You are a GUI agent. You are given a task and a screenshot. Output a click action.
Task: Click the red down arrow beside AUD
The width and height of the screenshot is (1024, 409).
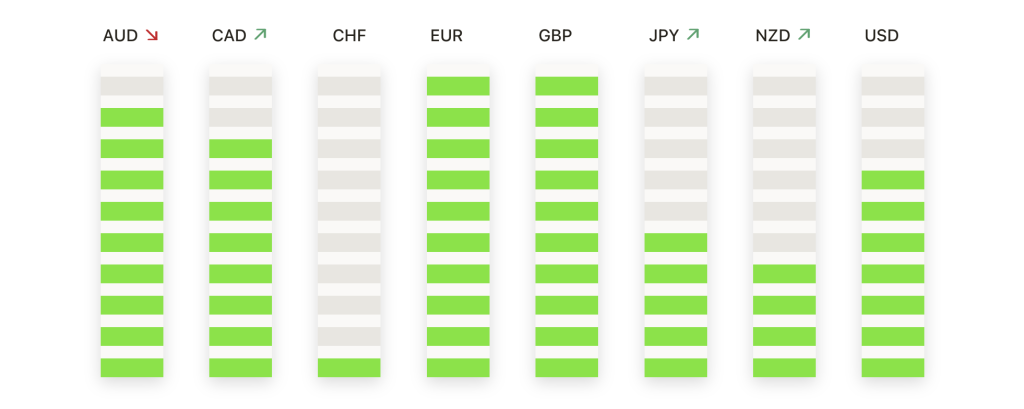152,36
